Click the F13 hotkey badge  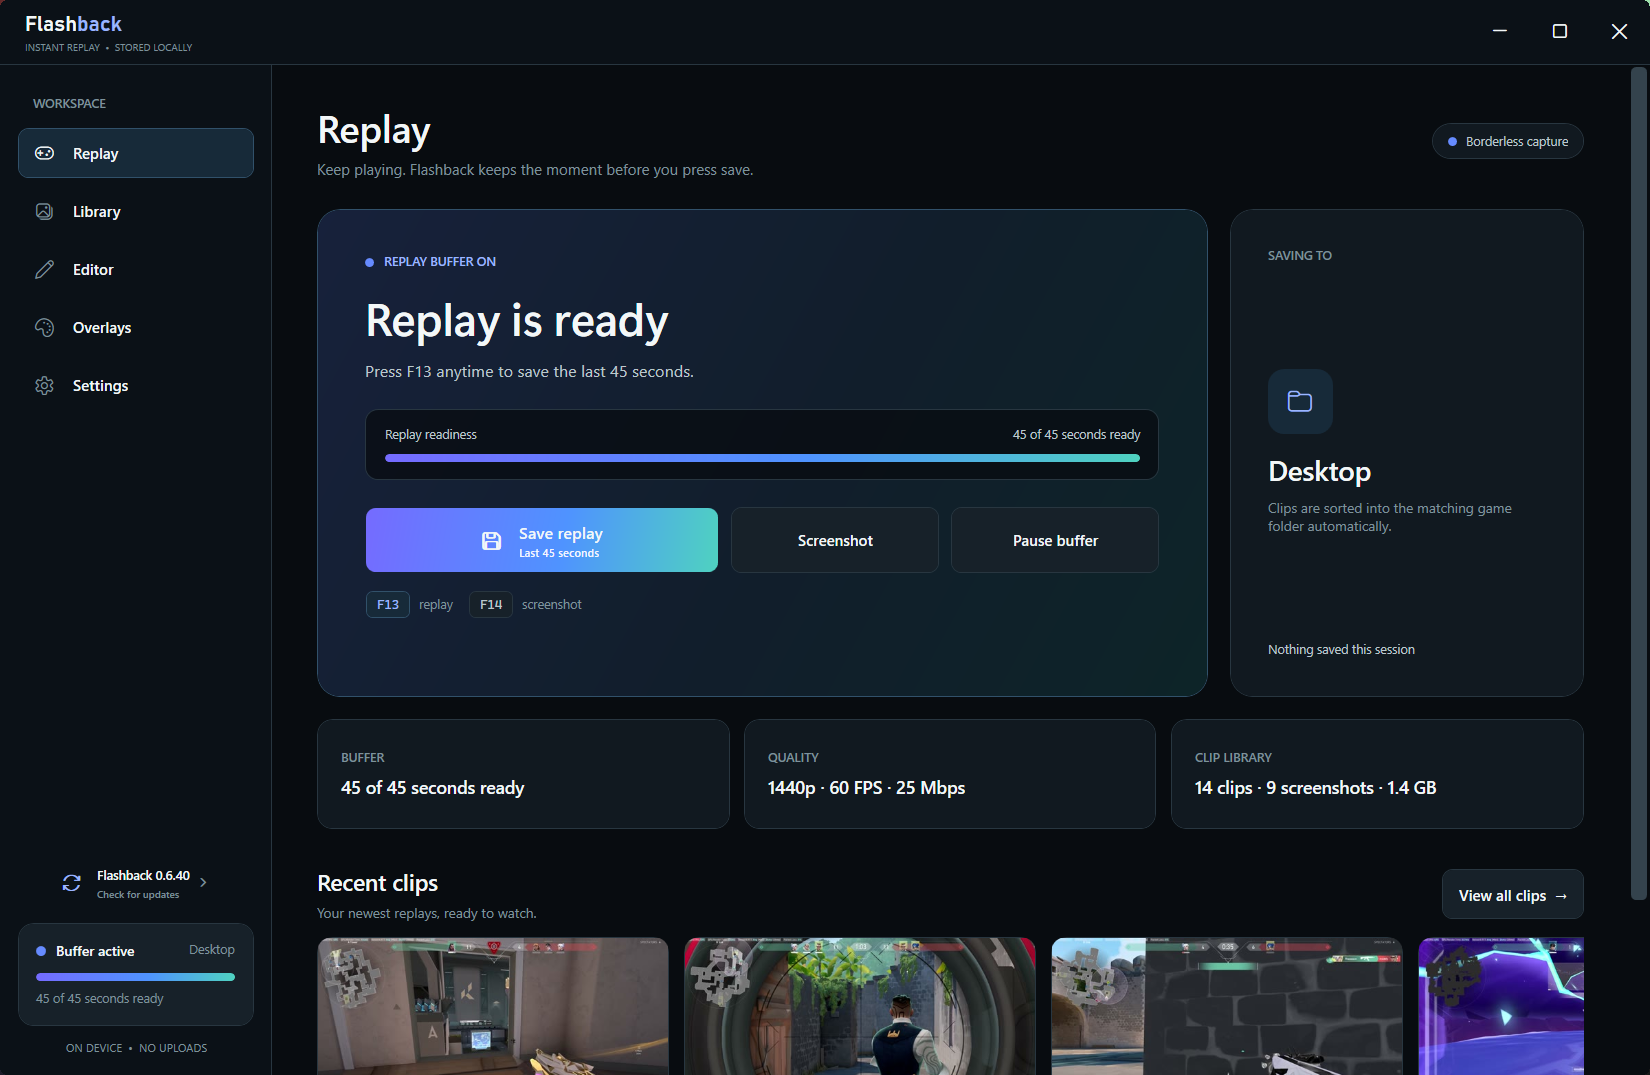click(x=388, y=604)
